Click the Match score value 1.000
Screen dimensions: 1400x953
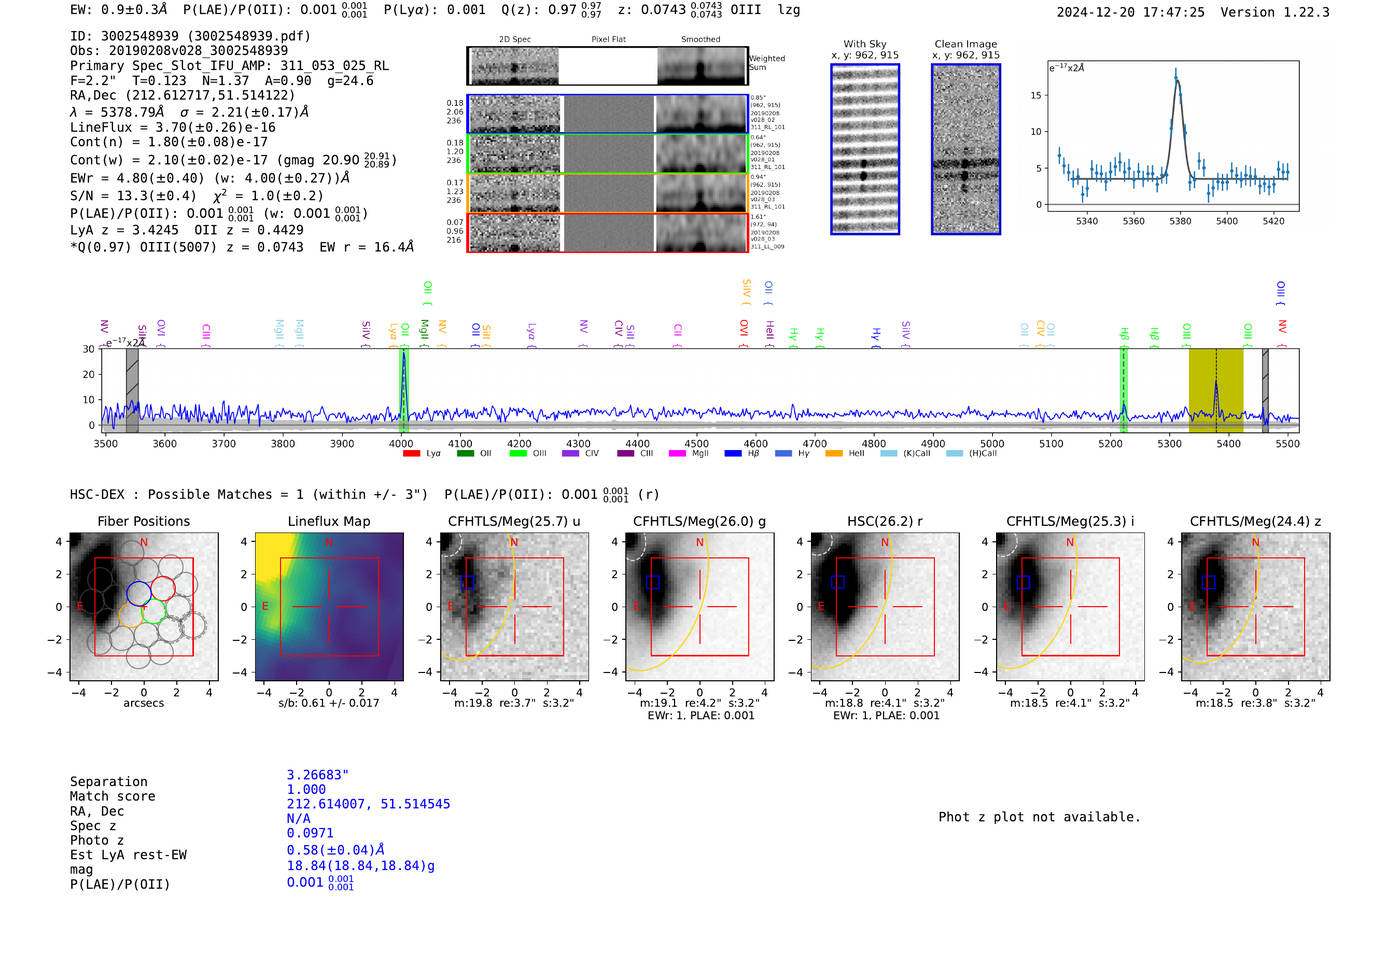tap(306, 789)
